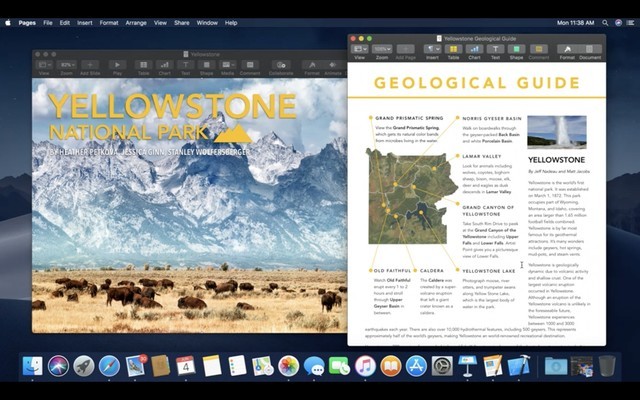This screenshot has width=640, height=400.
Task: Open the View dropdown in Yellowstone presentation
Action: tap(43, 65)
